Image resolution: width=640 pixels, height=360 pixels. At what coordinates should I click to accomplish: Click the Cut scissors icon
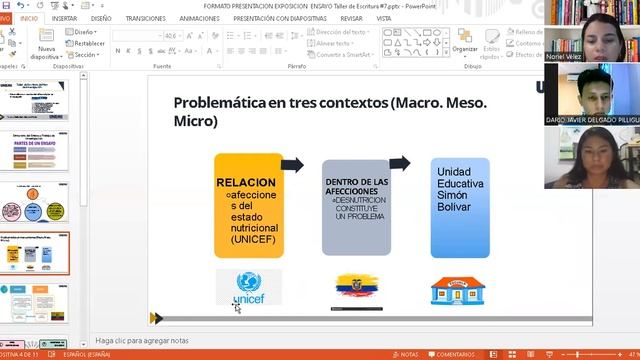click(12, 31)
